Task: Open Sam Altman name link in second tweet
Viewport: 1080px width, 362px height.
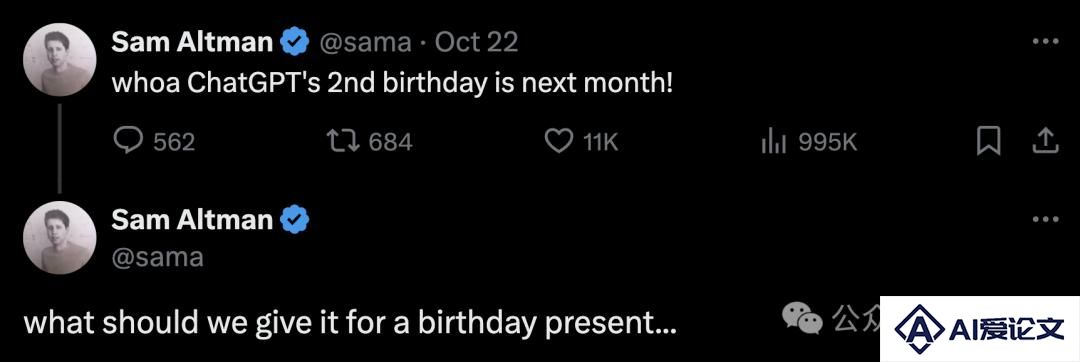Action: tap(192, 220)
